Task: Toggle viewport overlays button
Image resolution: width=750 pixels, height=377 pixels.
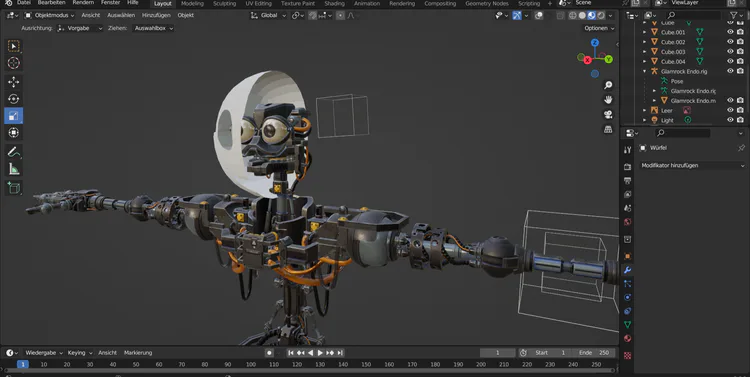Action: [539, 15]
